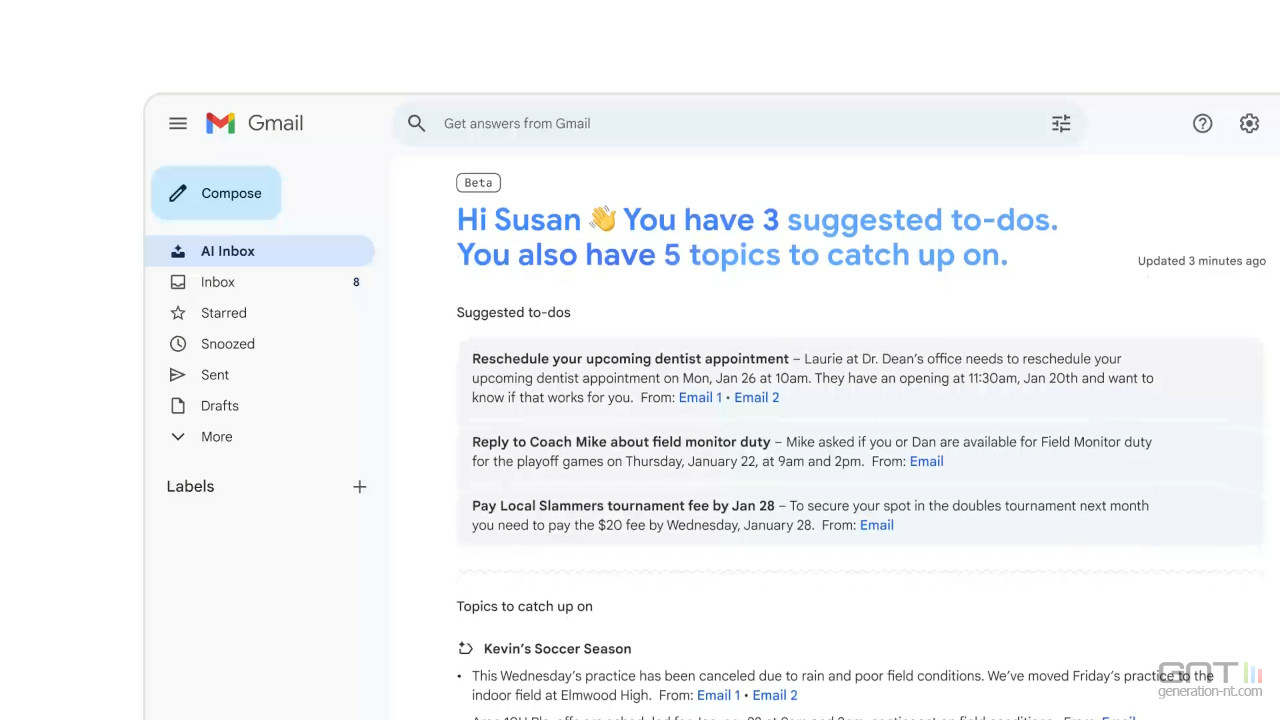Compose a new email
The height and width of the screenshot is (720, 1280).
[x=216, y=193]
